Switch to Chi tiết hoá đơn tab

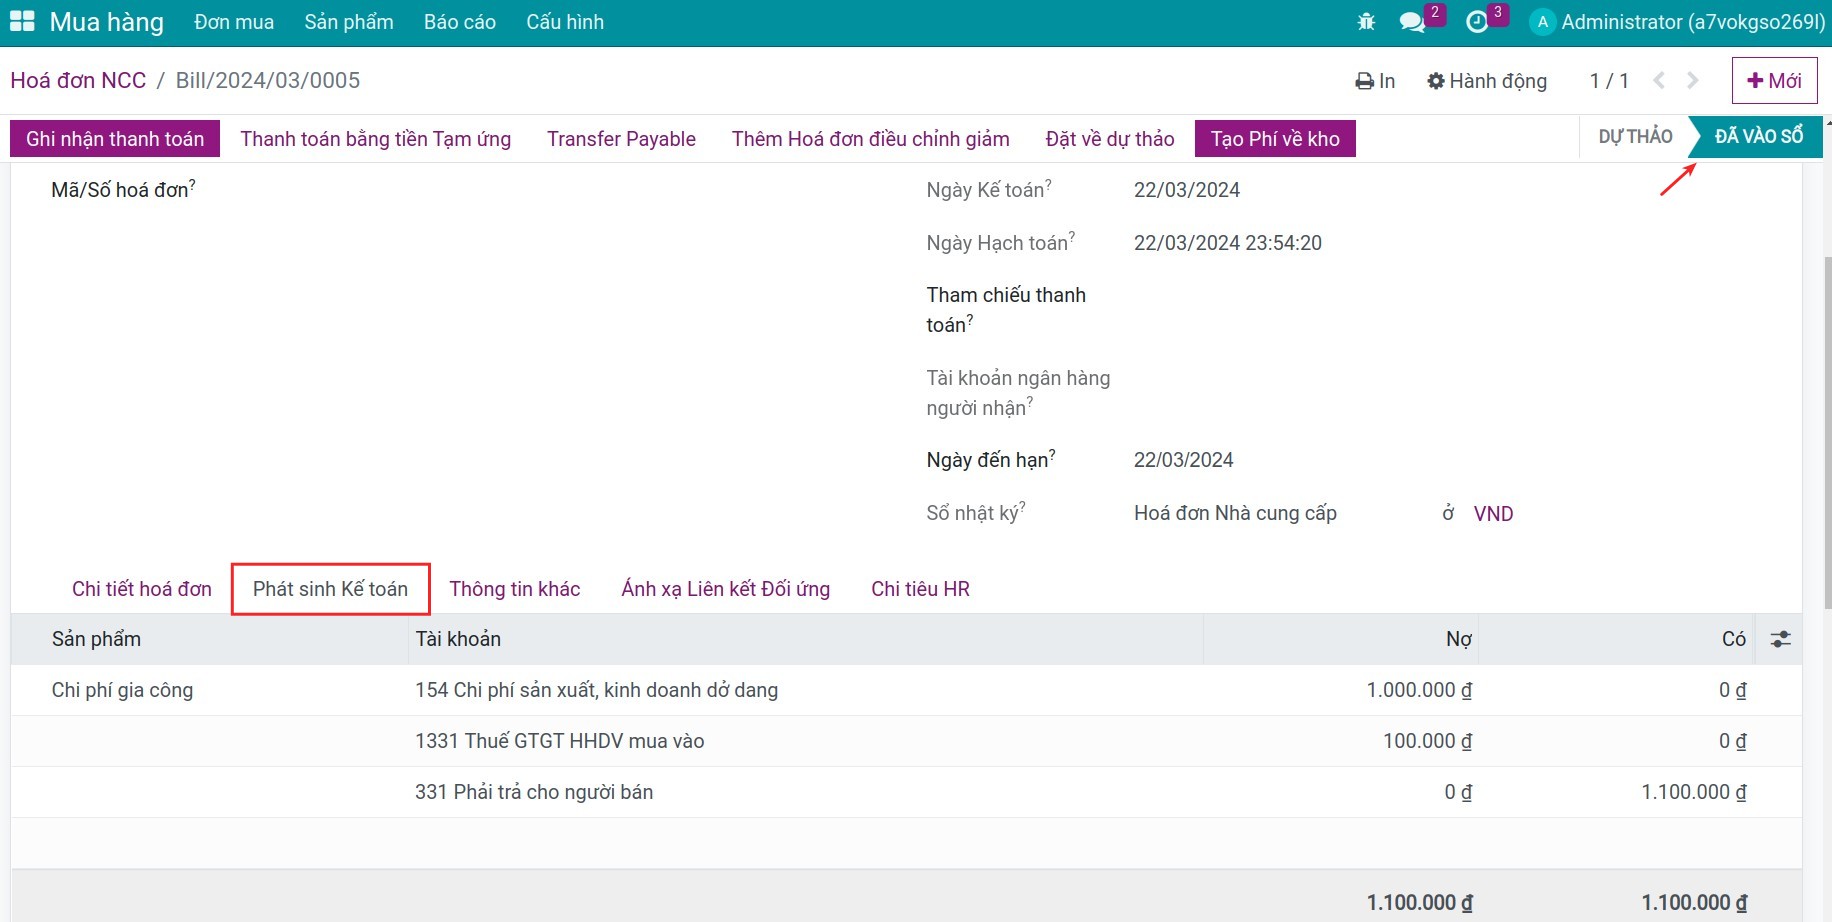pos(142,589)
